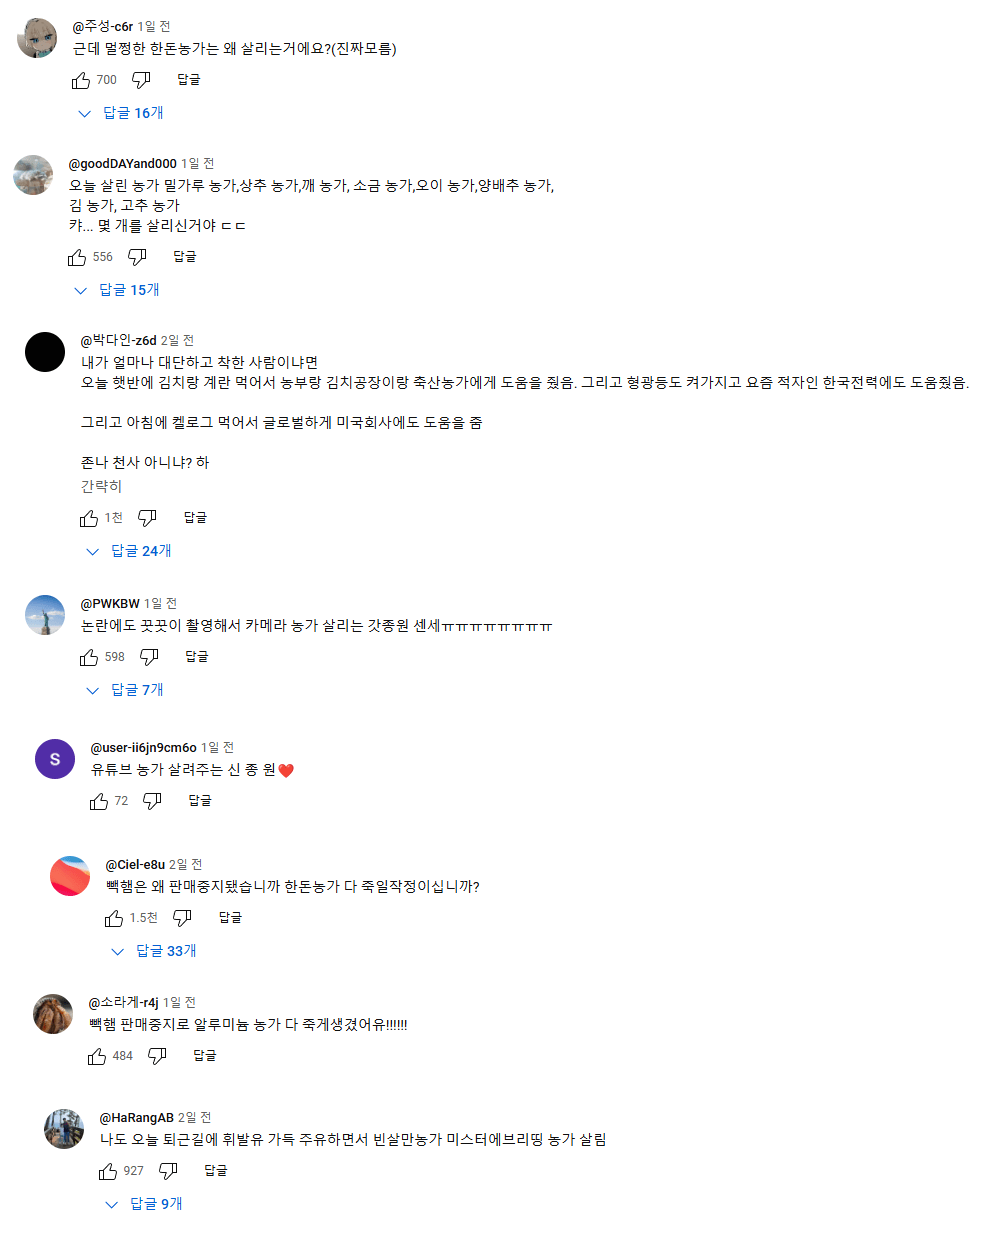Open @goodDAYand000 channel username link
The image size is (989, 1250).
(122, 163)
